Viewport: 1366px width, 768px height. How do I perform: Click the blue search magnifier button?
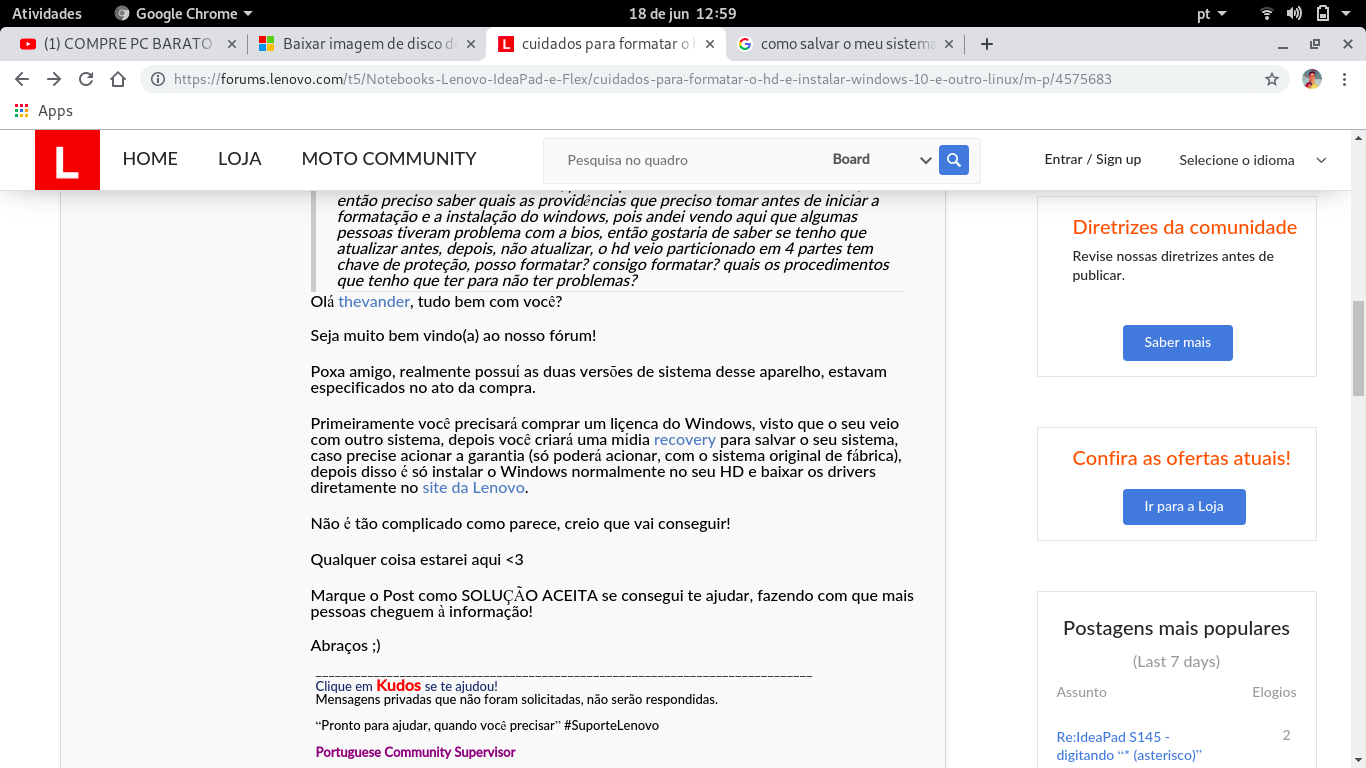click(954, 160)
